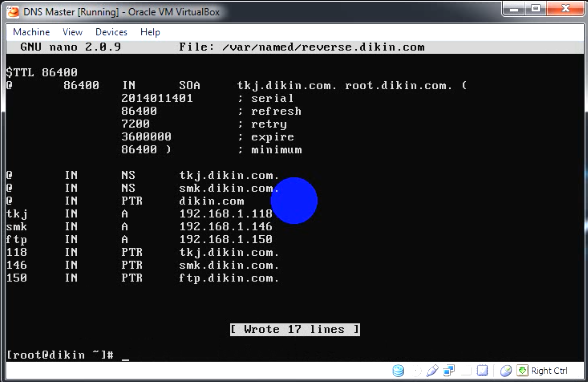This screenshot has height=382, width=588.
Task: Minimize the DNS Master VM window
Action: tap(514, 9)
